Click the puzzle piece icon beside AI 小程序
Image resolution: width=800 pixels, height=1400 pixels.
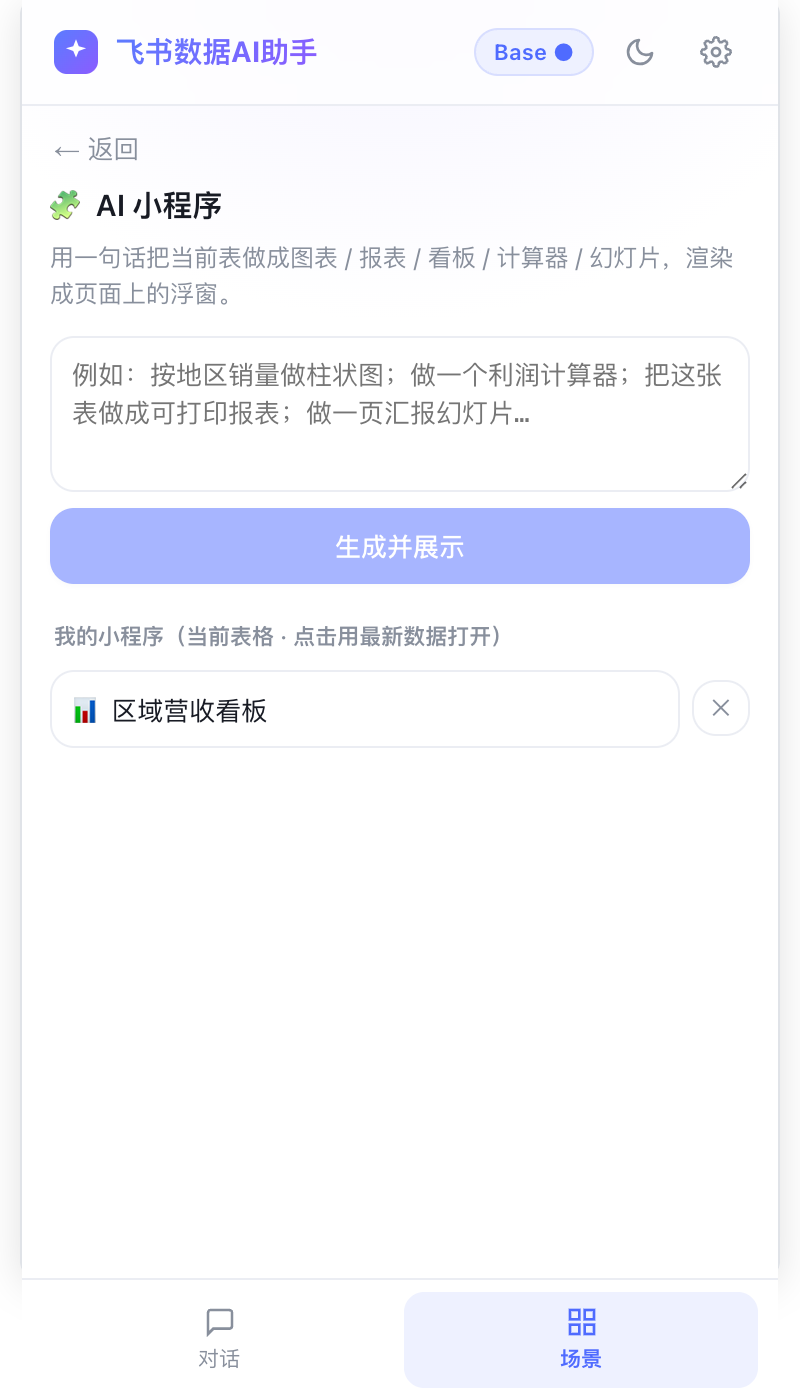pyautogui.click(x=65, y=206)
